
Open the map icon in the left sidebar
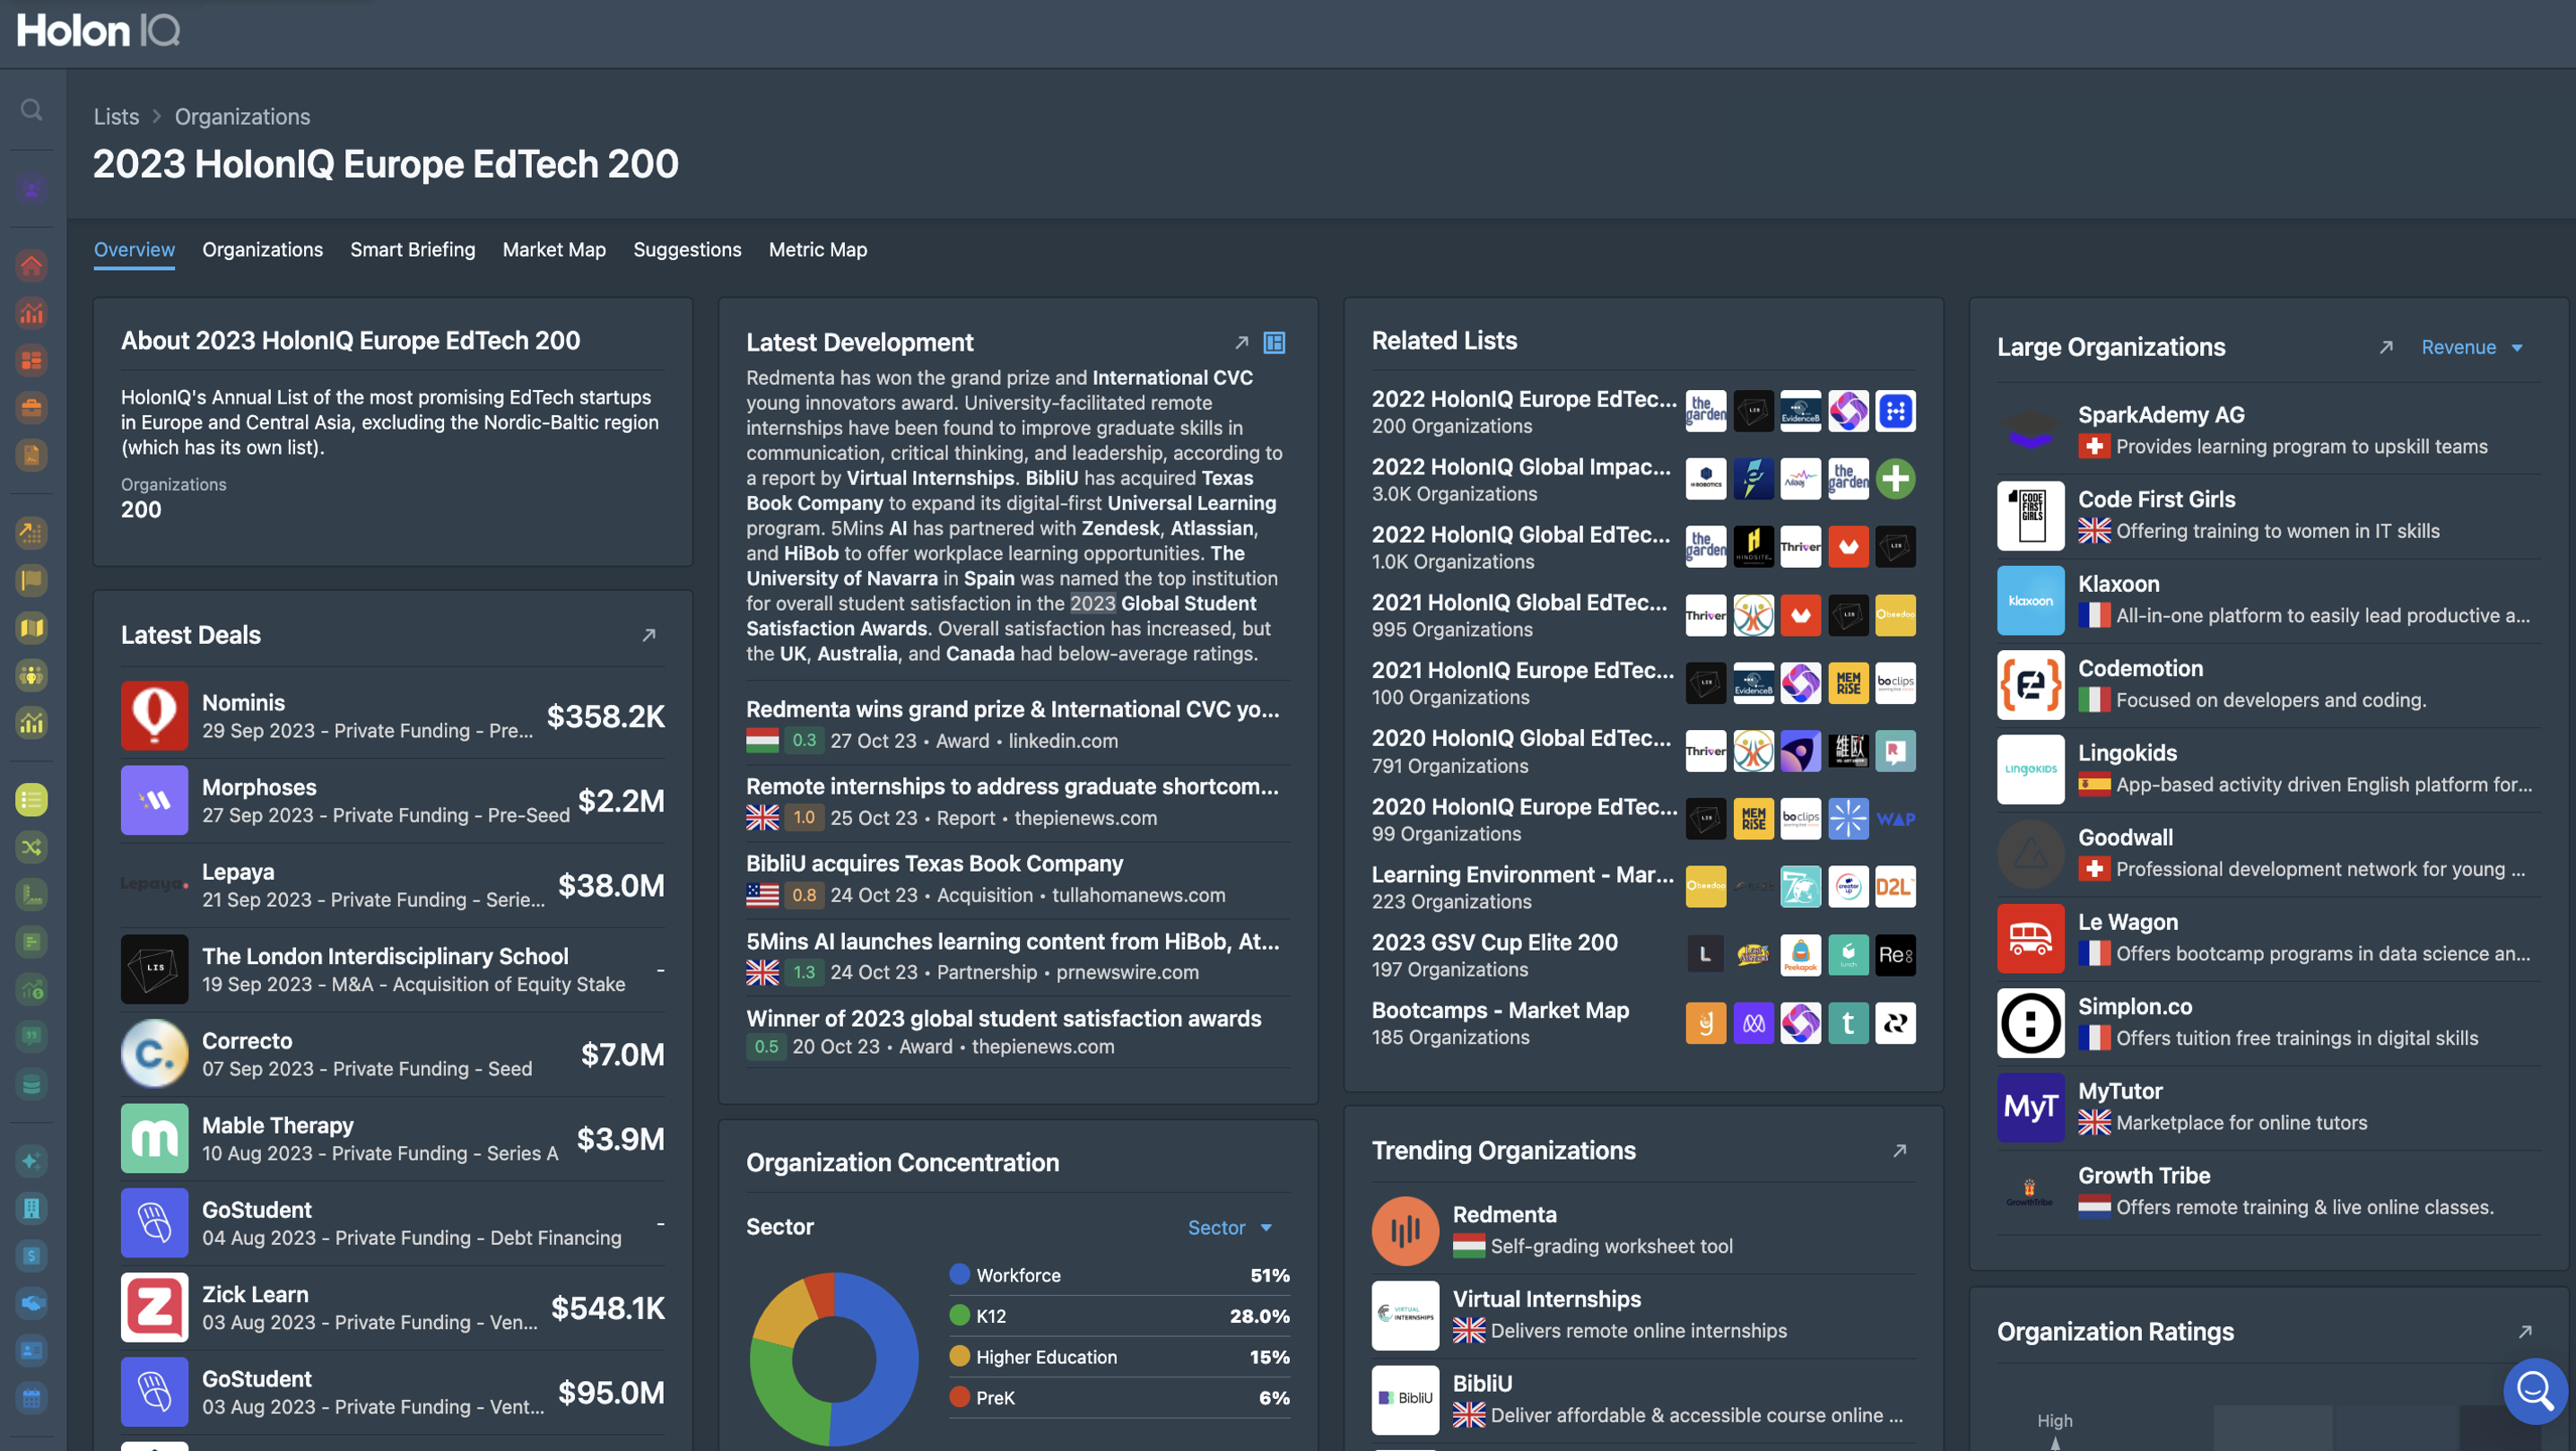pyautogui.click(x=31, y=628)
